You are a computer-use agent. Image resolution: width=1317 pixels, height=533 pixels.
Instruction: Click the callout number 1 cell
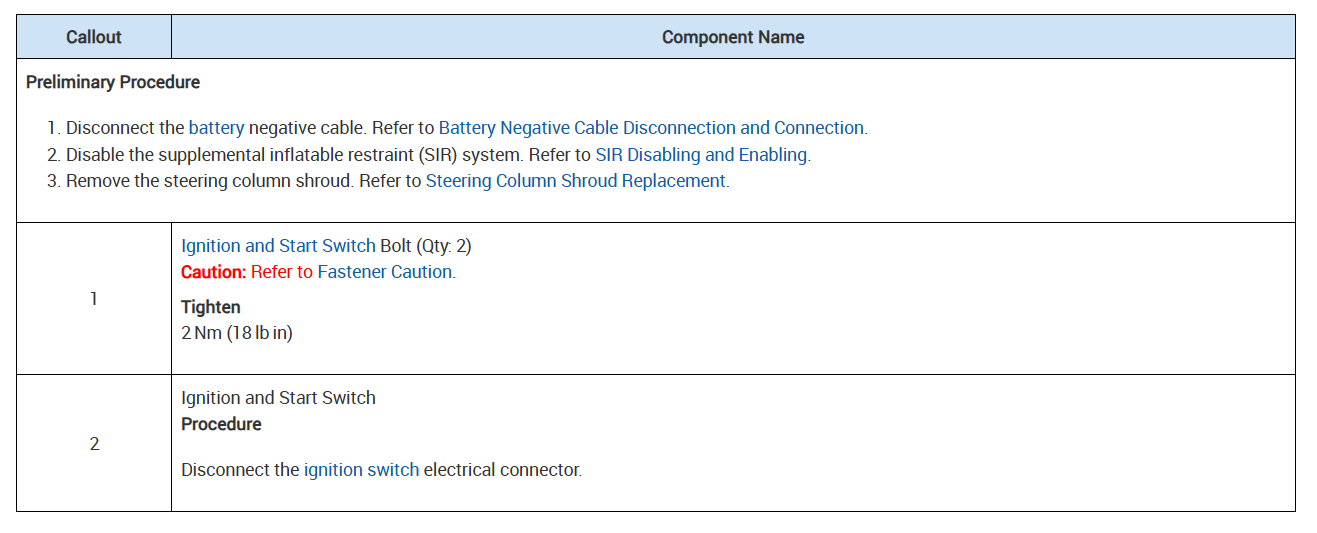(94, 299)
